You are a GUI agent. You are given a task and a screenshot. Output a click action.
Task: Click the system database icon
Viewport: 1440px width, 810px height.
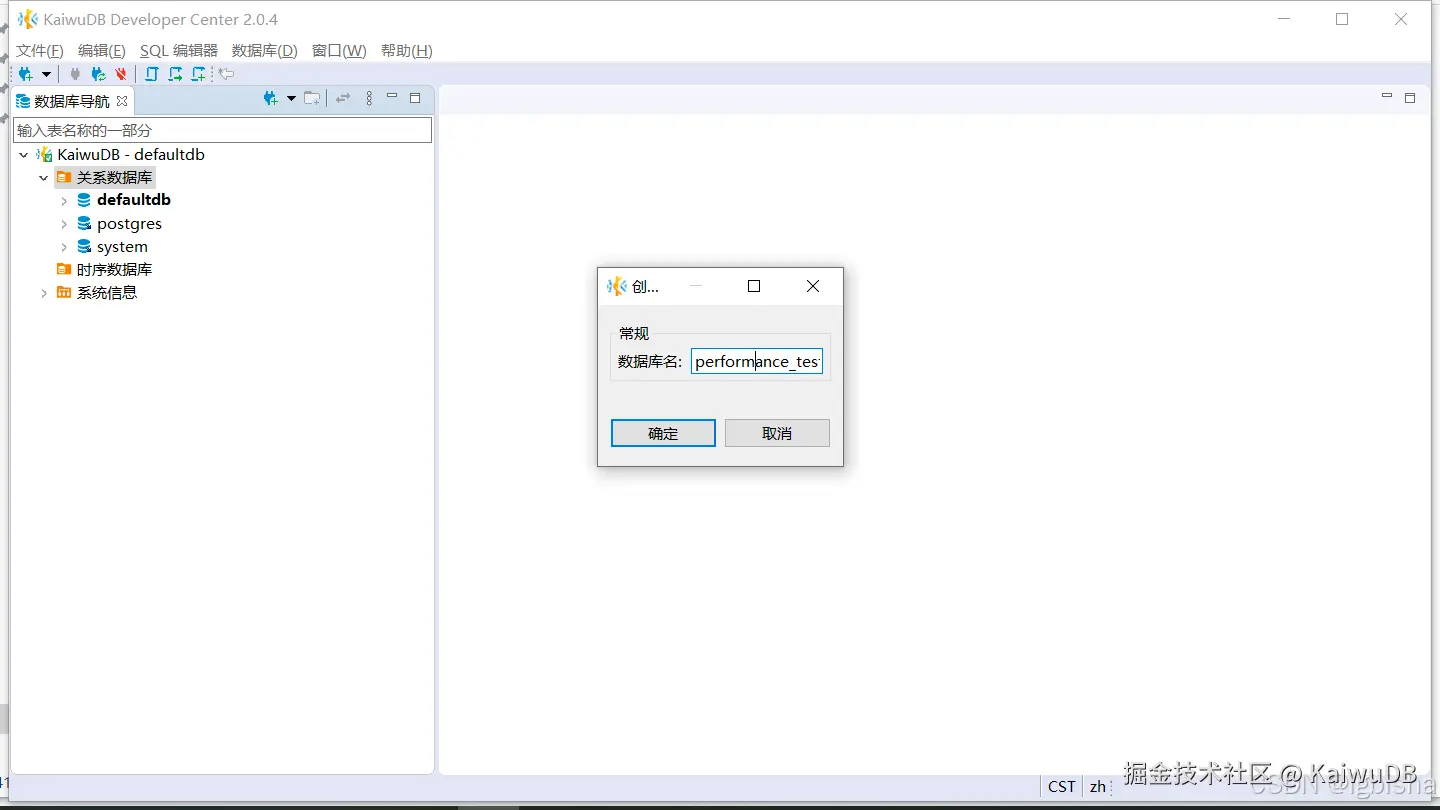tap(84, 247)
